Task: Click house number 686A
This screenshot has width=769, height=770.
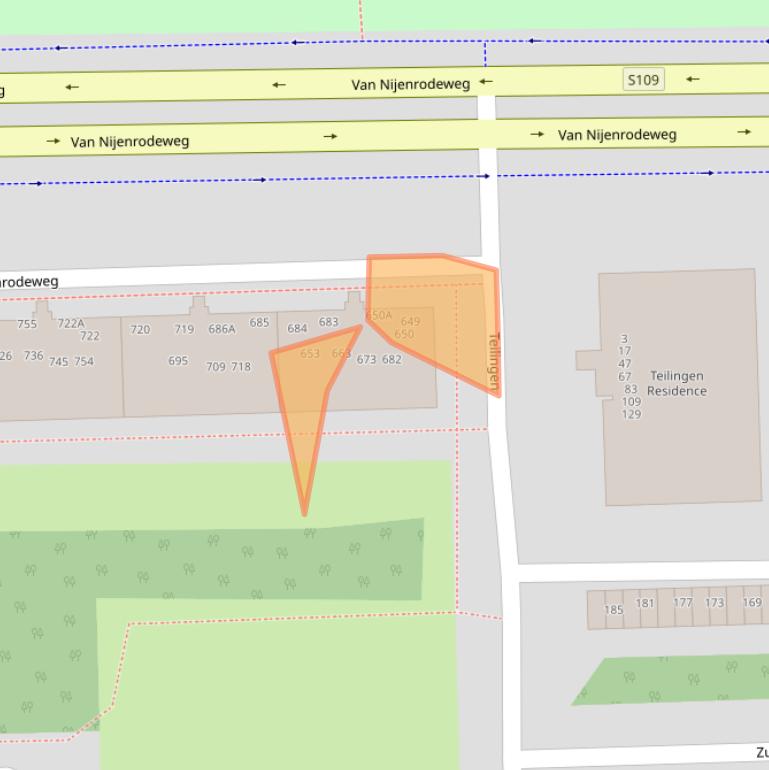Action: click(222, 329)
